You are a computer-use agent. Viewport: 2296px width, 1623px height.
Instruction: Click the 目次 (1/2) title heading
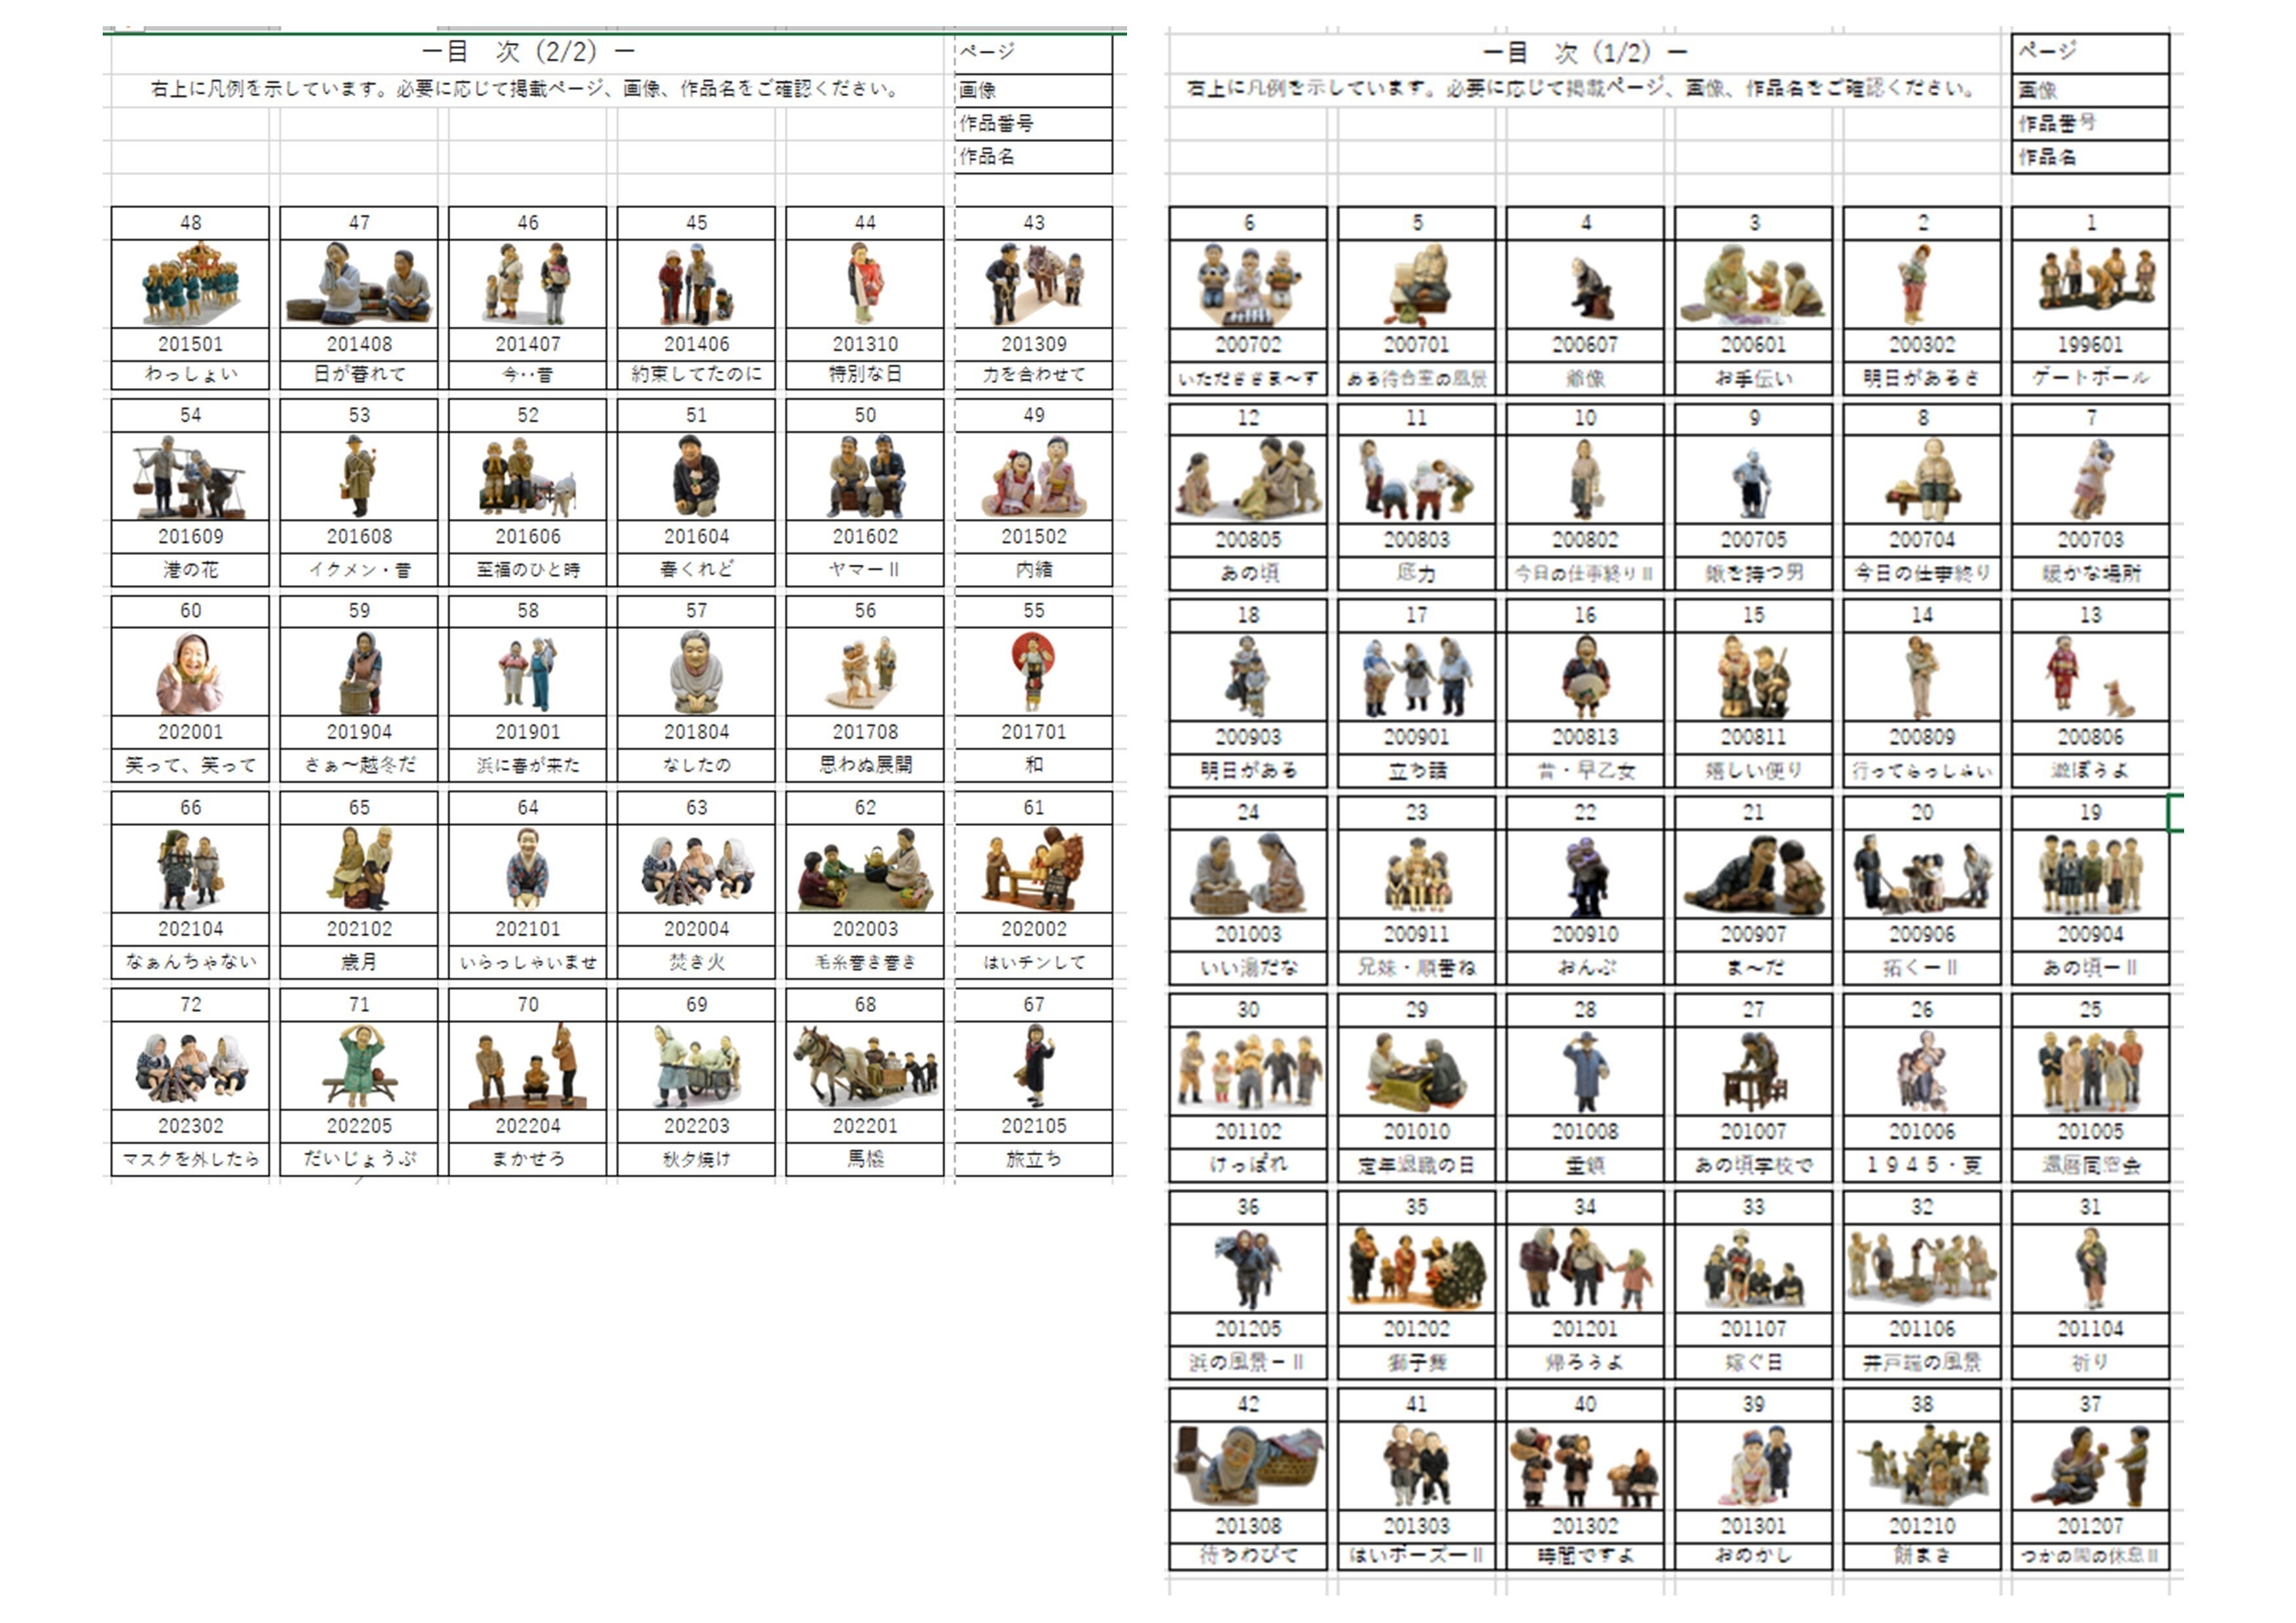(x=1585, y=52)
